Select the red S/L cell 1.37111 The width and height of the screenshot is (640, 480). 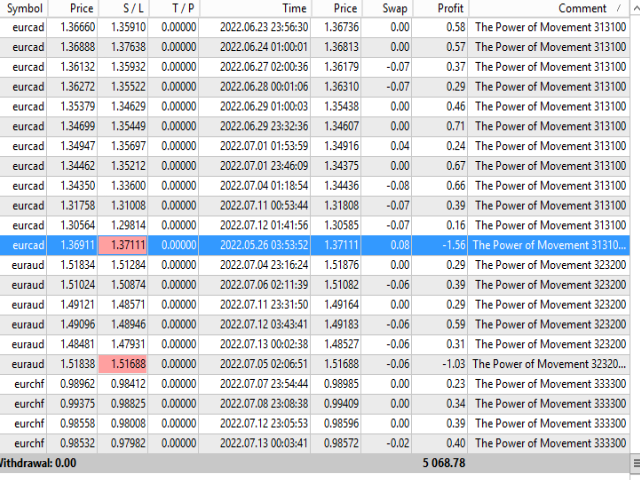(x=122, y=245)
